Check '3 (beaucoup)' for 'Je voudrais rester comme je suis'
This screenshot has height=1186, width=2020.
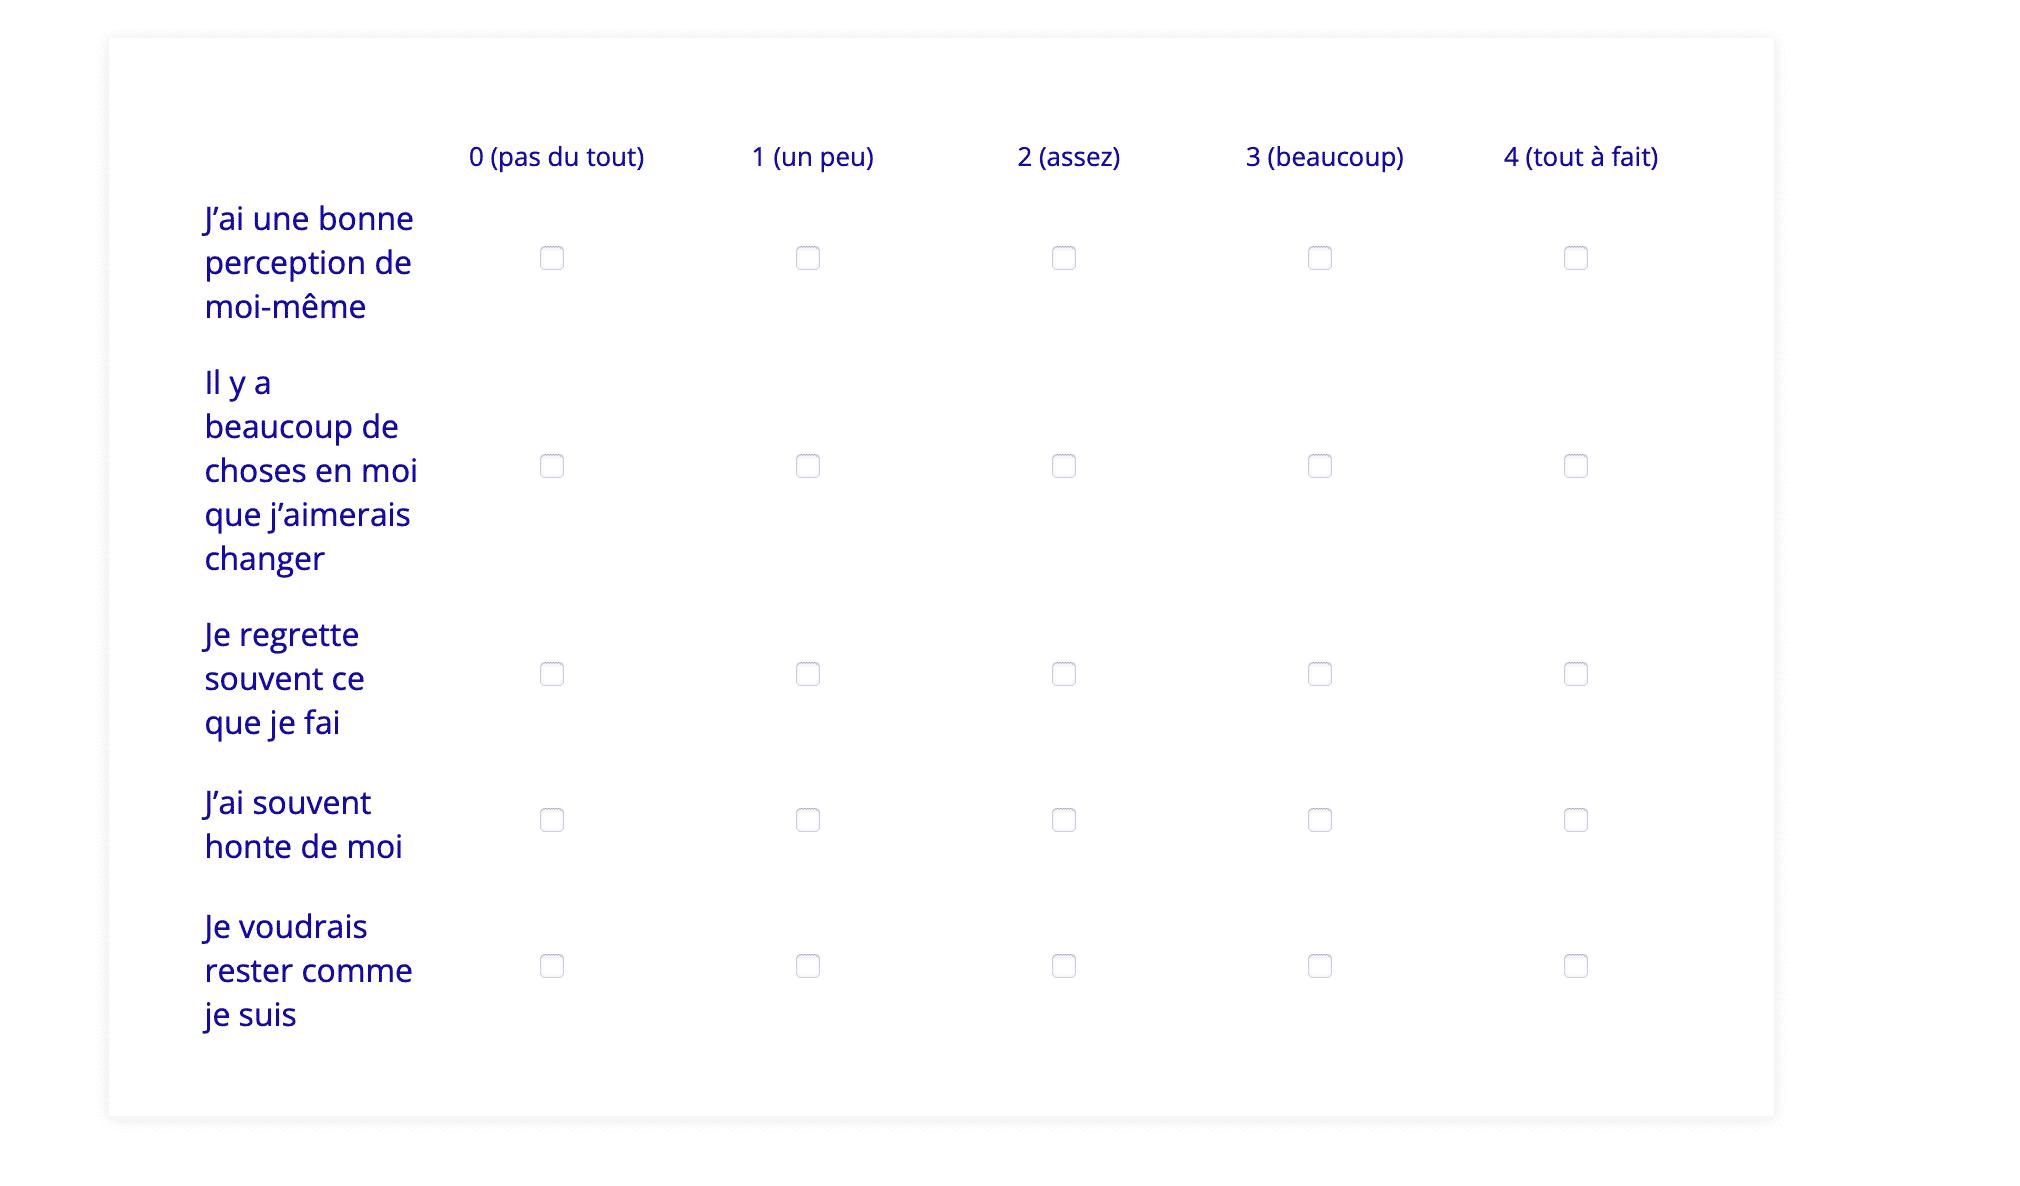pos(1320,966)
